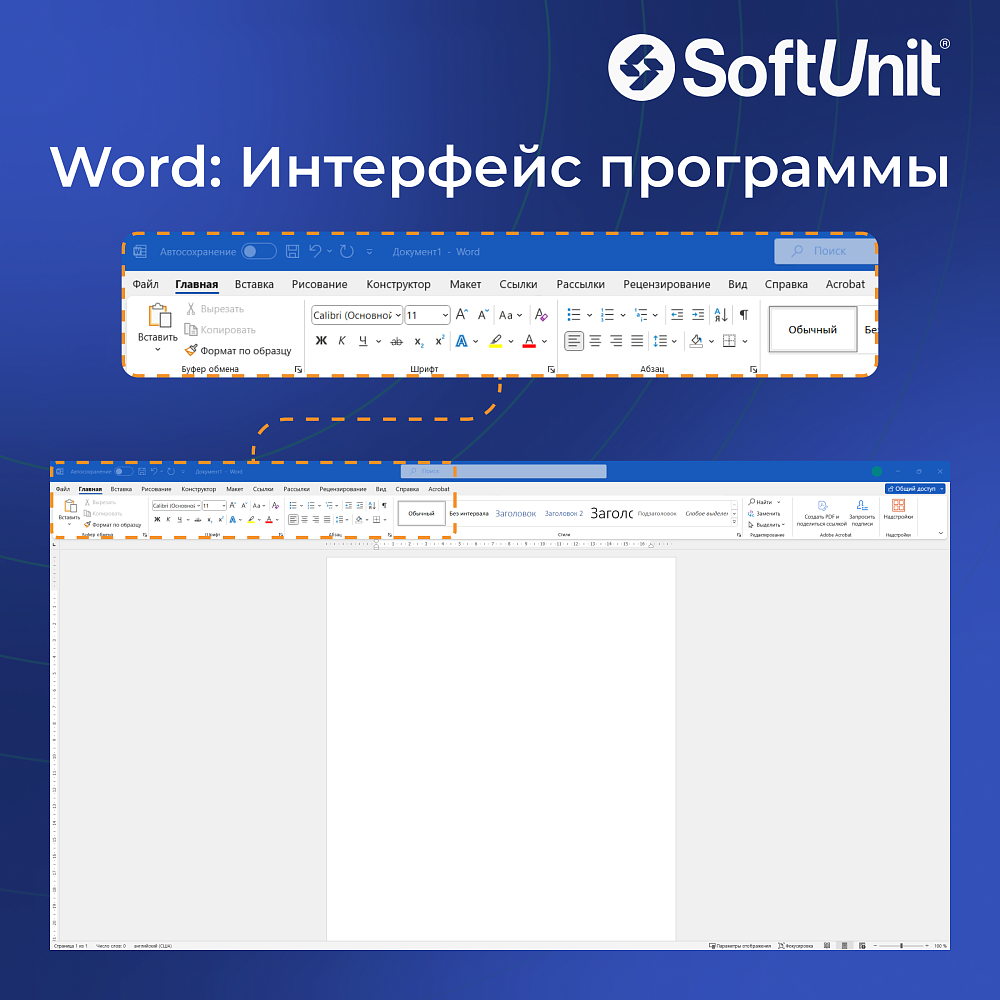Apply superscript x² in the enlarged ribbon
The height and width of the screenshot is (1000, 1000).
pos(439,341)
